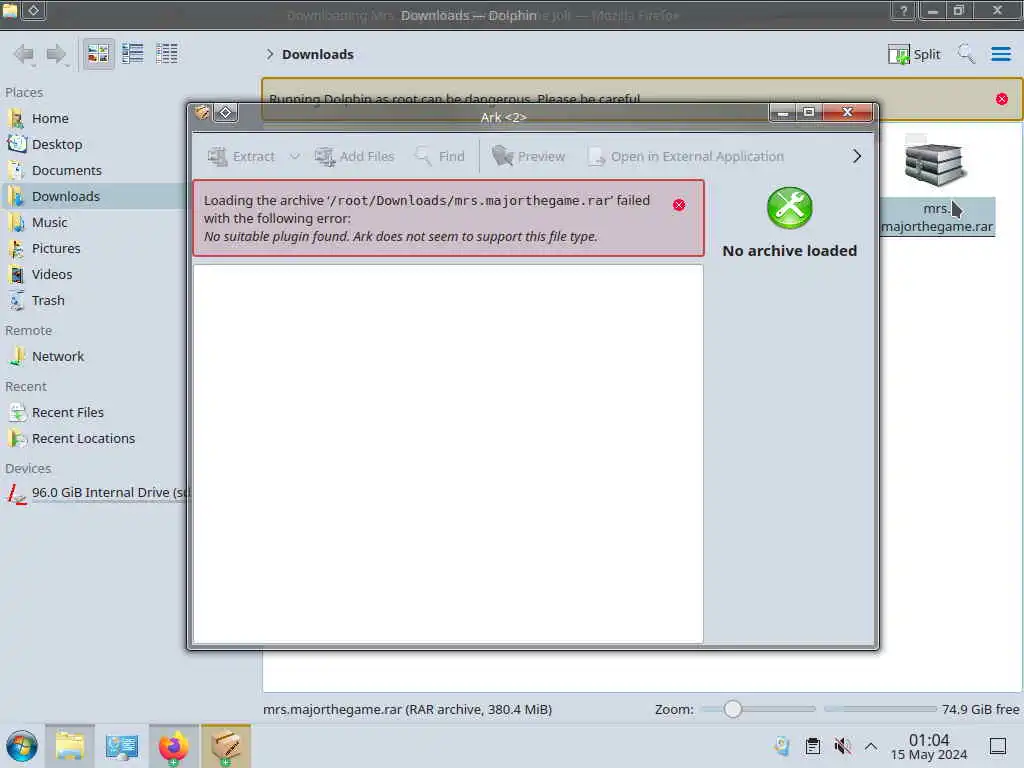This screenshot has width=1024, height=768.
Task: Open Dolphin search magnifier
Action: coord(966,54)
